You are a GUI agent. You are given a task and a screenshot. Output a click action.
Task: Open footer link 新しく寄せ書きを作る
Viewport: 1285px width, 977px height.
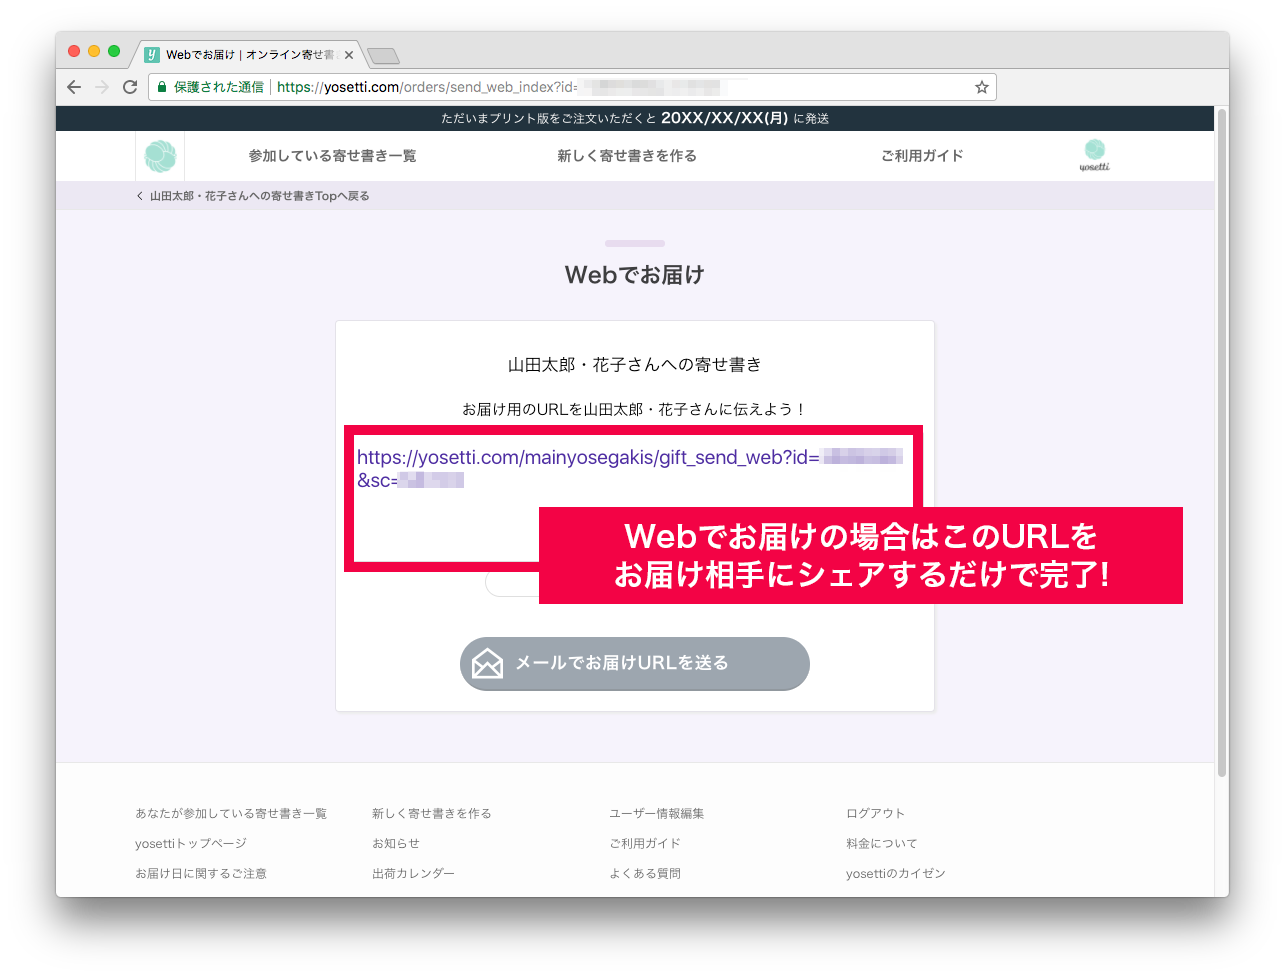[x=432, y=813]
